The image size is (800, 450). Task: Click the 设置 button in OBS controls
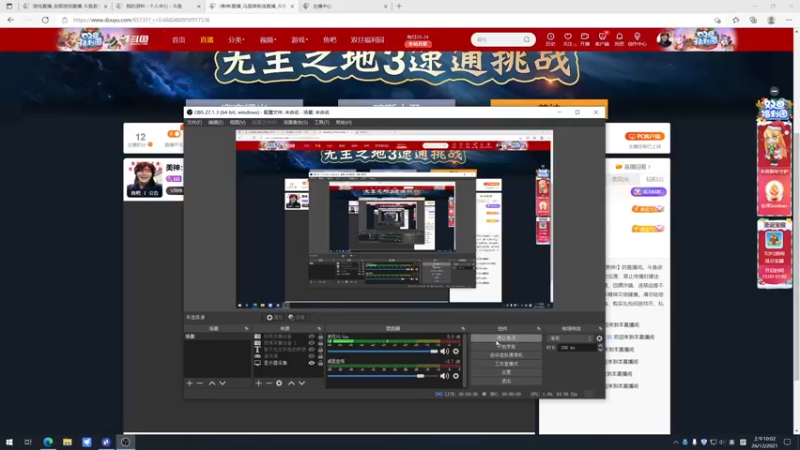point(506,372)
